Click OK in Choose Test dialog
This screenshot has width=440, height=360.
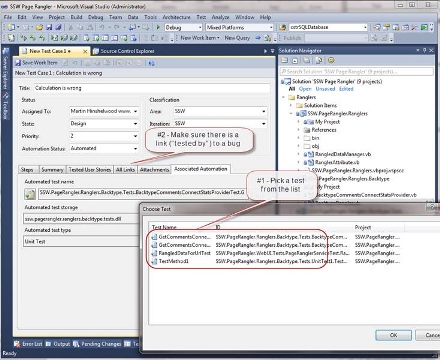pyautogui.click(x=393, y=335)
